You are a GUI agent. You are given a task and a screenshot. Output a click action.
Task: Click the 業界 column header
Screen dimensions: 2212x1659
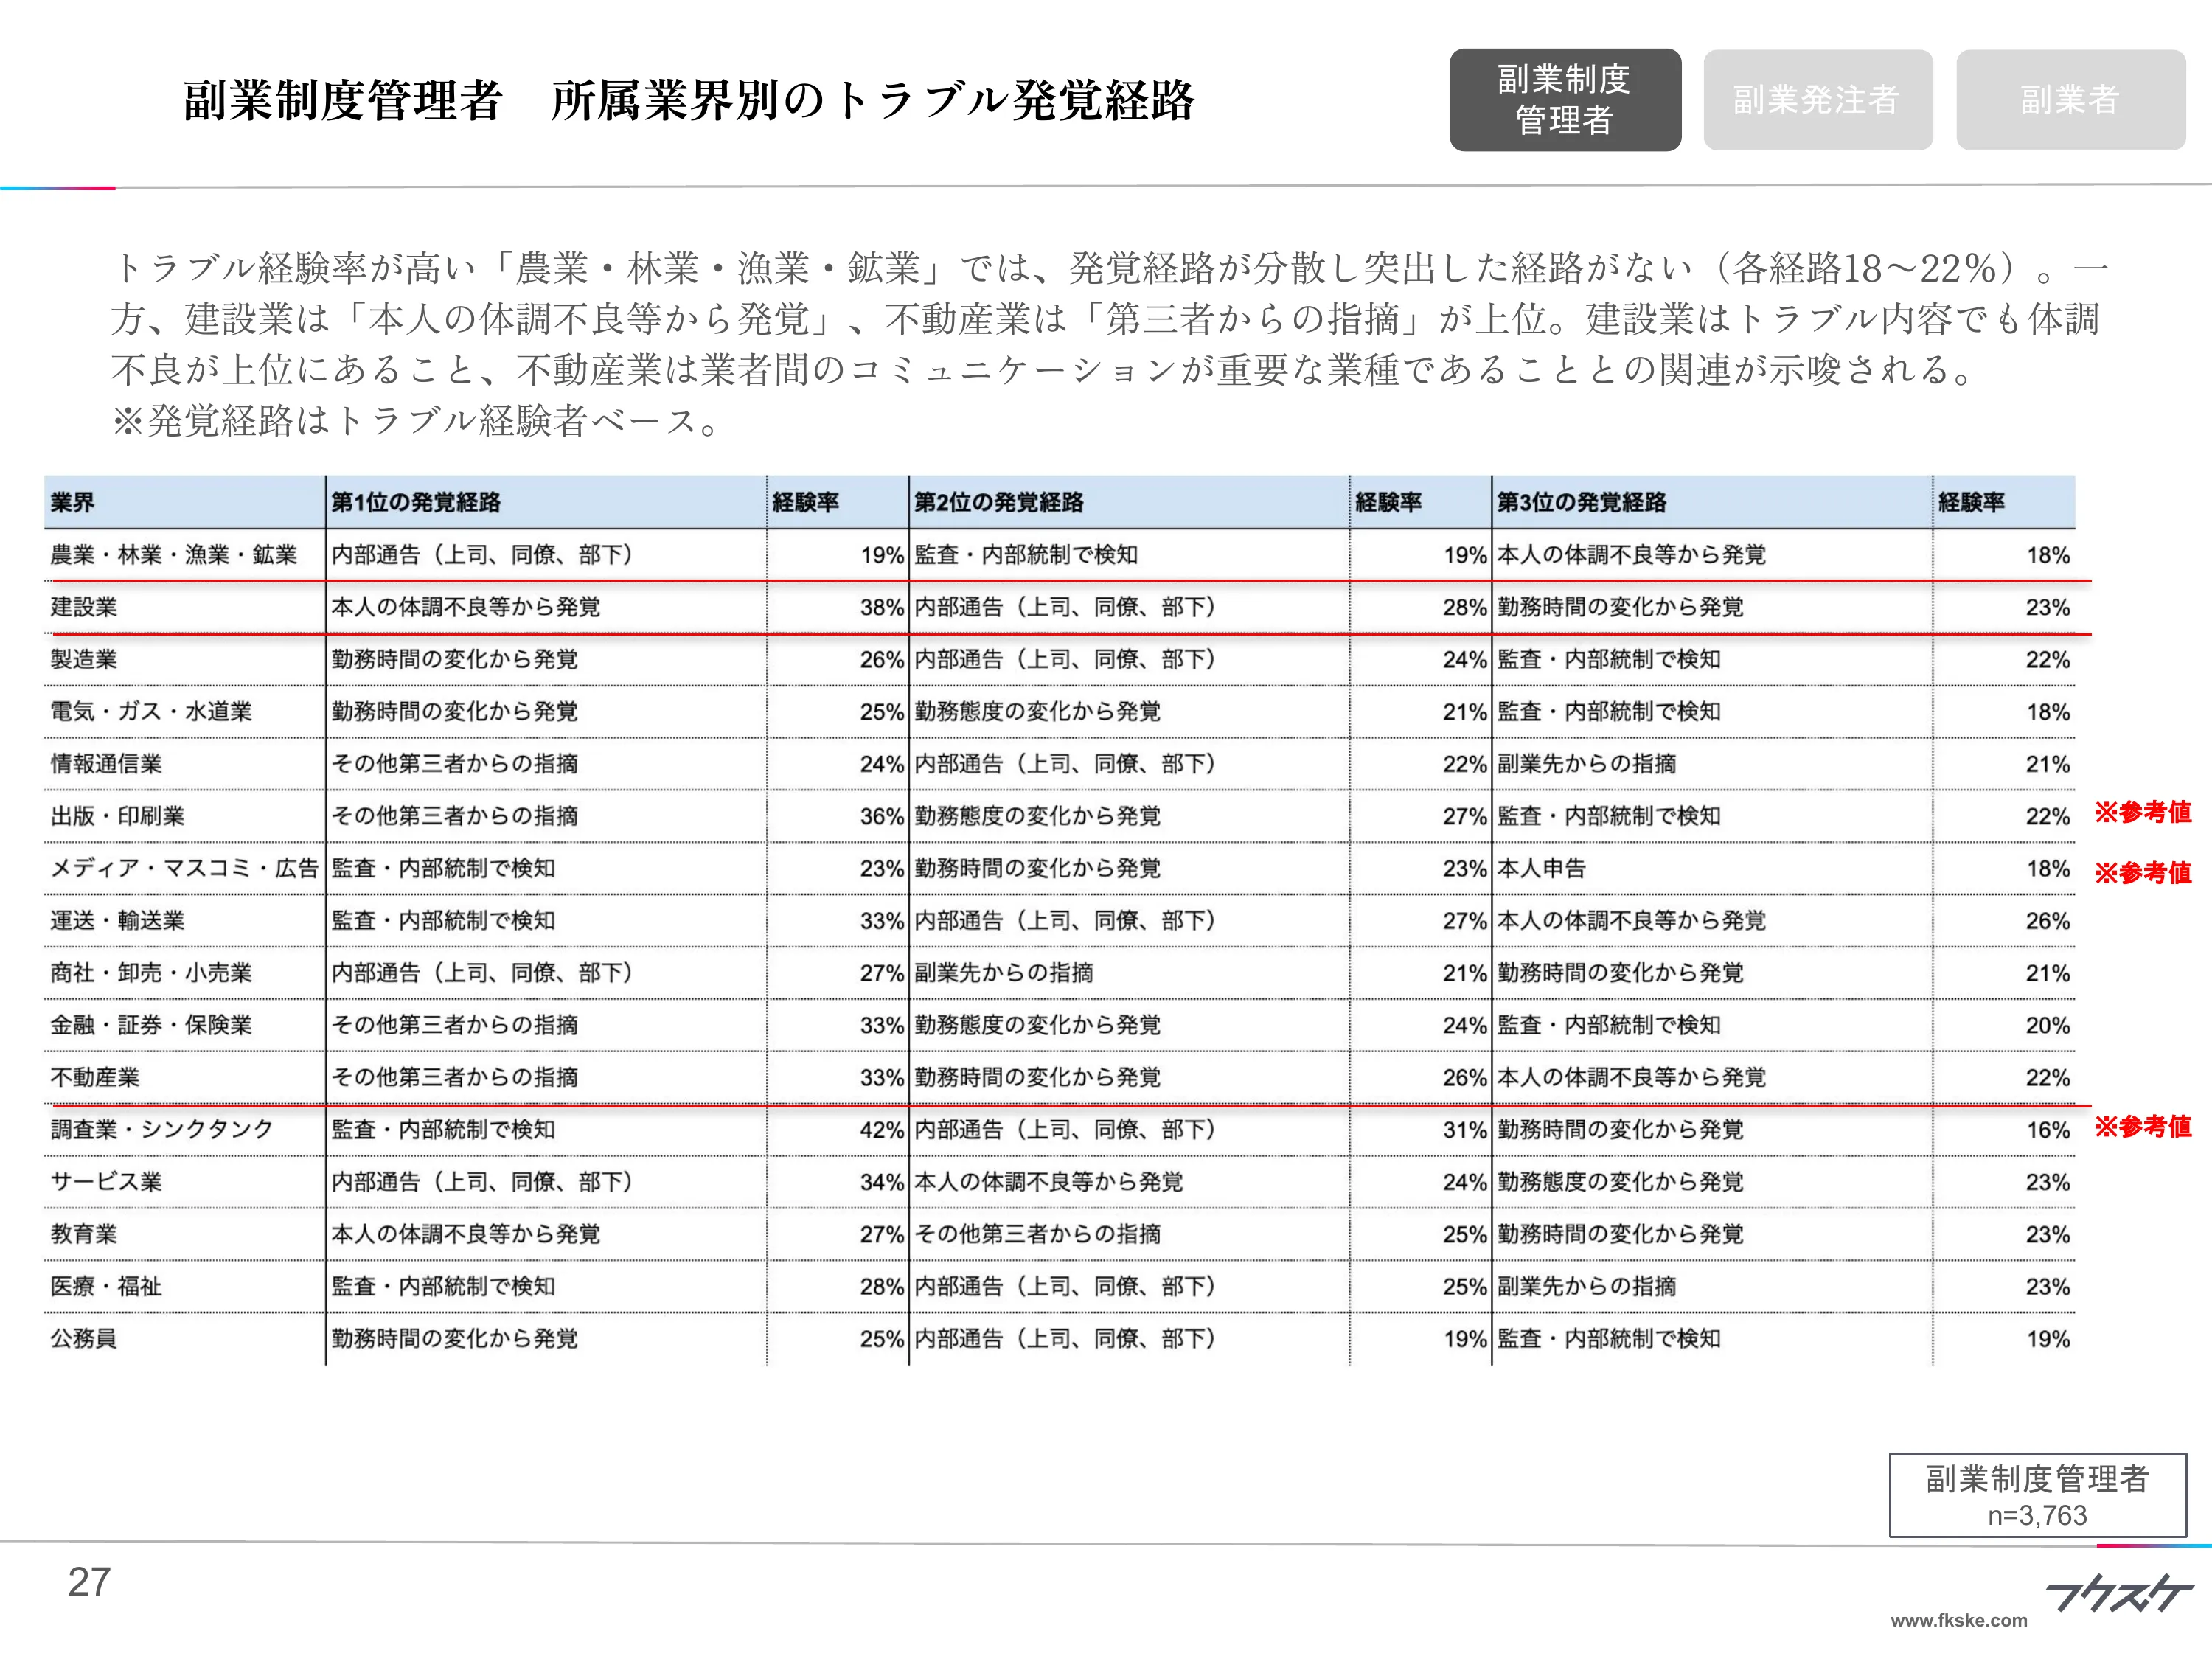[x=73, y=502]
